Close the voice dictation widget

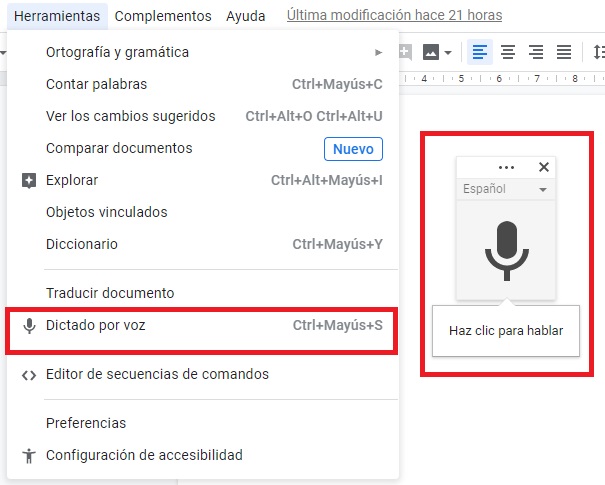544,168
